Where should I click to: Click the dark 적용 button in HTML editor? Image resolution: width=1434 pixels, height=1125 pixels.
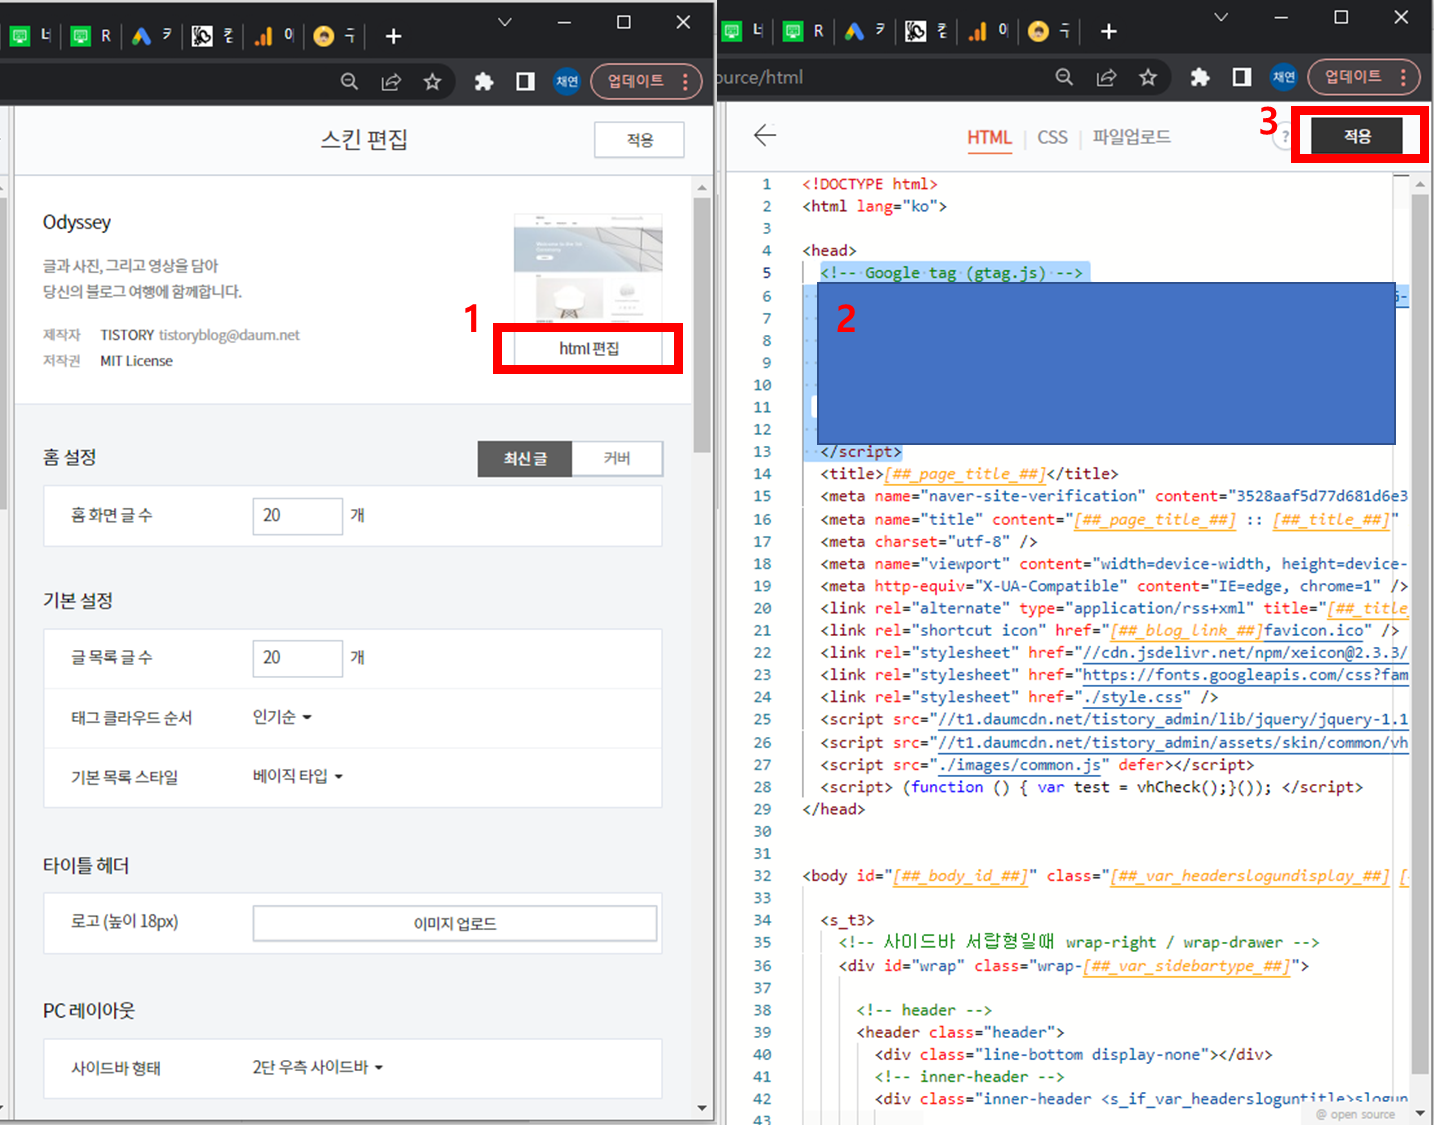pos(1357,136)
